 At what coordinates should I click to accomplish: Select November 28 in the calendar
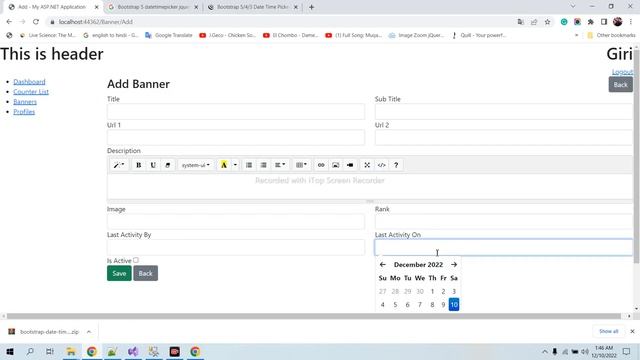(x=395, y=291)
